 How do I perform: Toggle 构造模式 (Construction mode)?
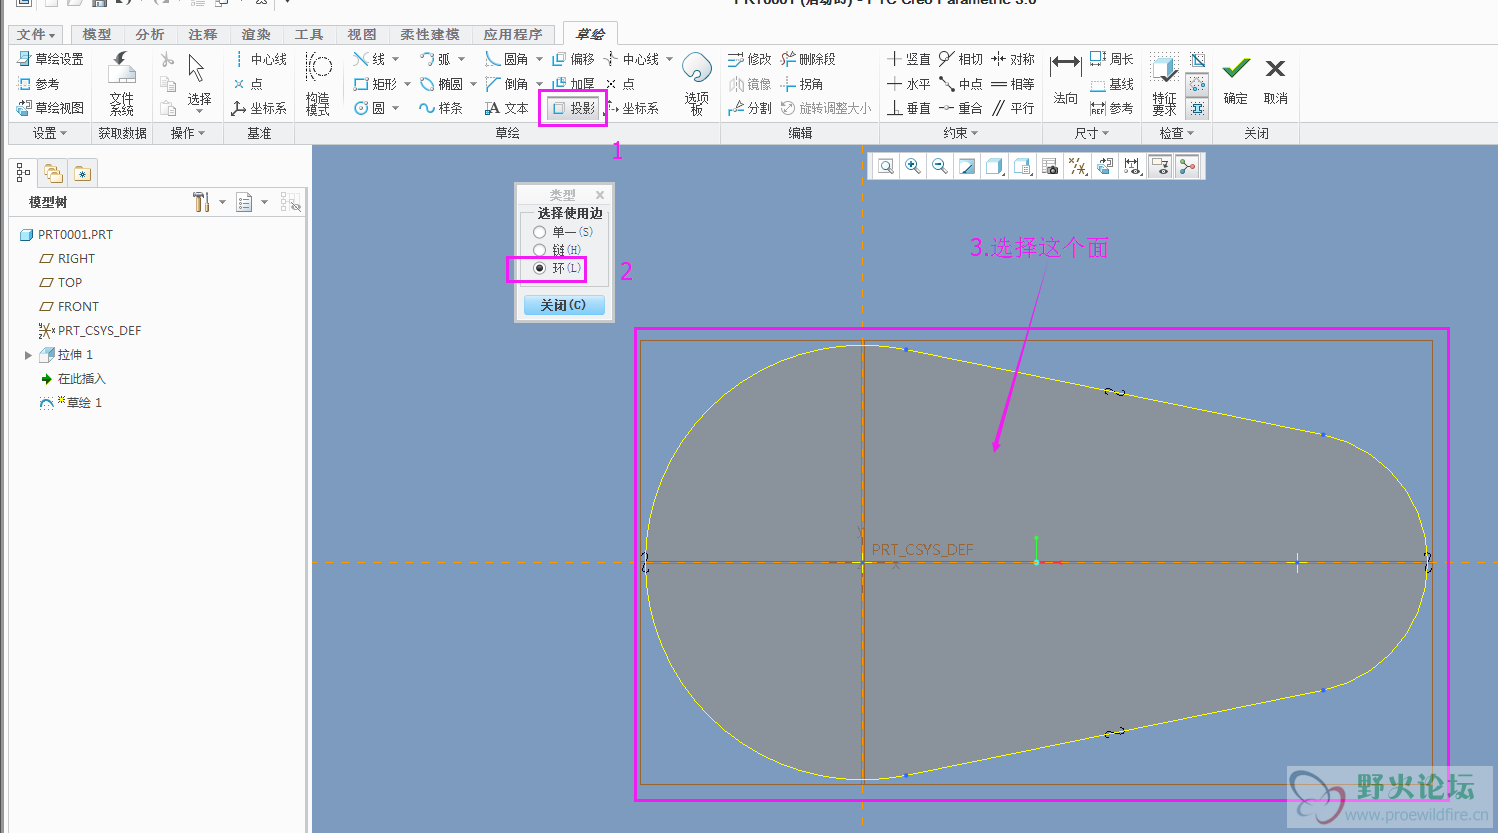coord(318,84)
